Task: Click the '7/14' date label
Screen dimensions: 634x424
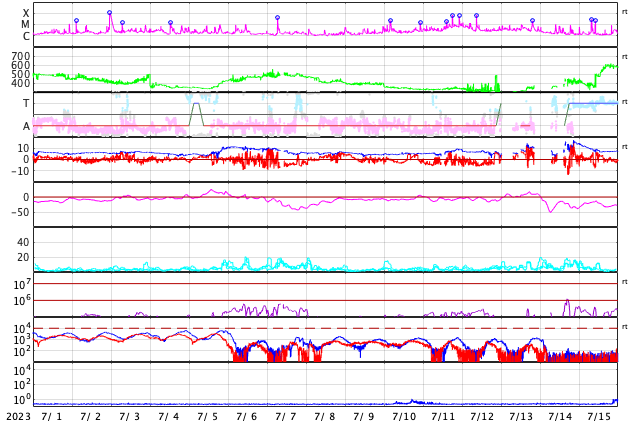Action: 560,417
